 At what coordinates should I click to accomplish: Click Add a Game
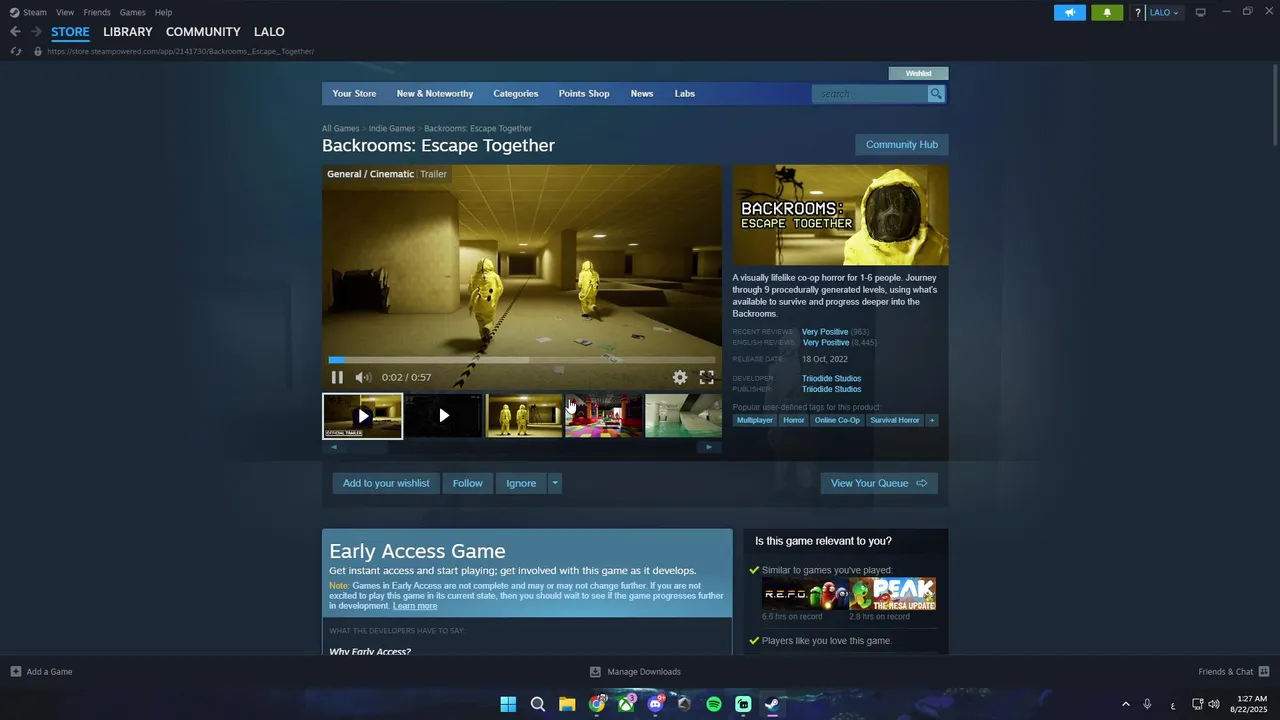tap(41, 672)
